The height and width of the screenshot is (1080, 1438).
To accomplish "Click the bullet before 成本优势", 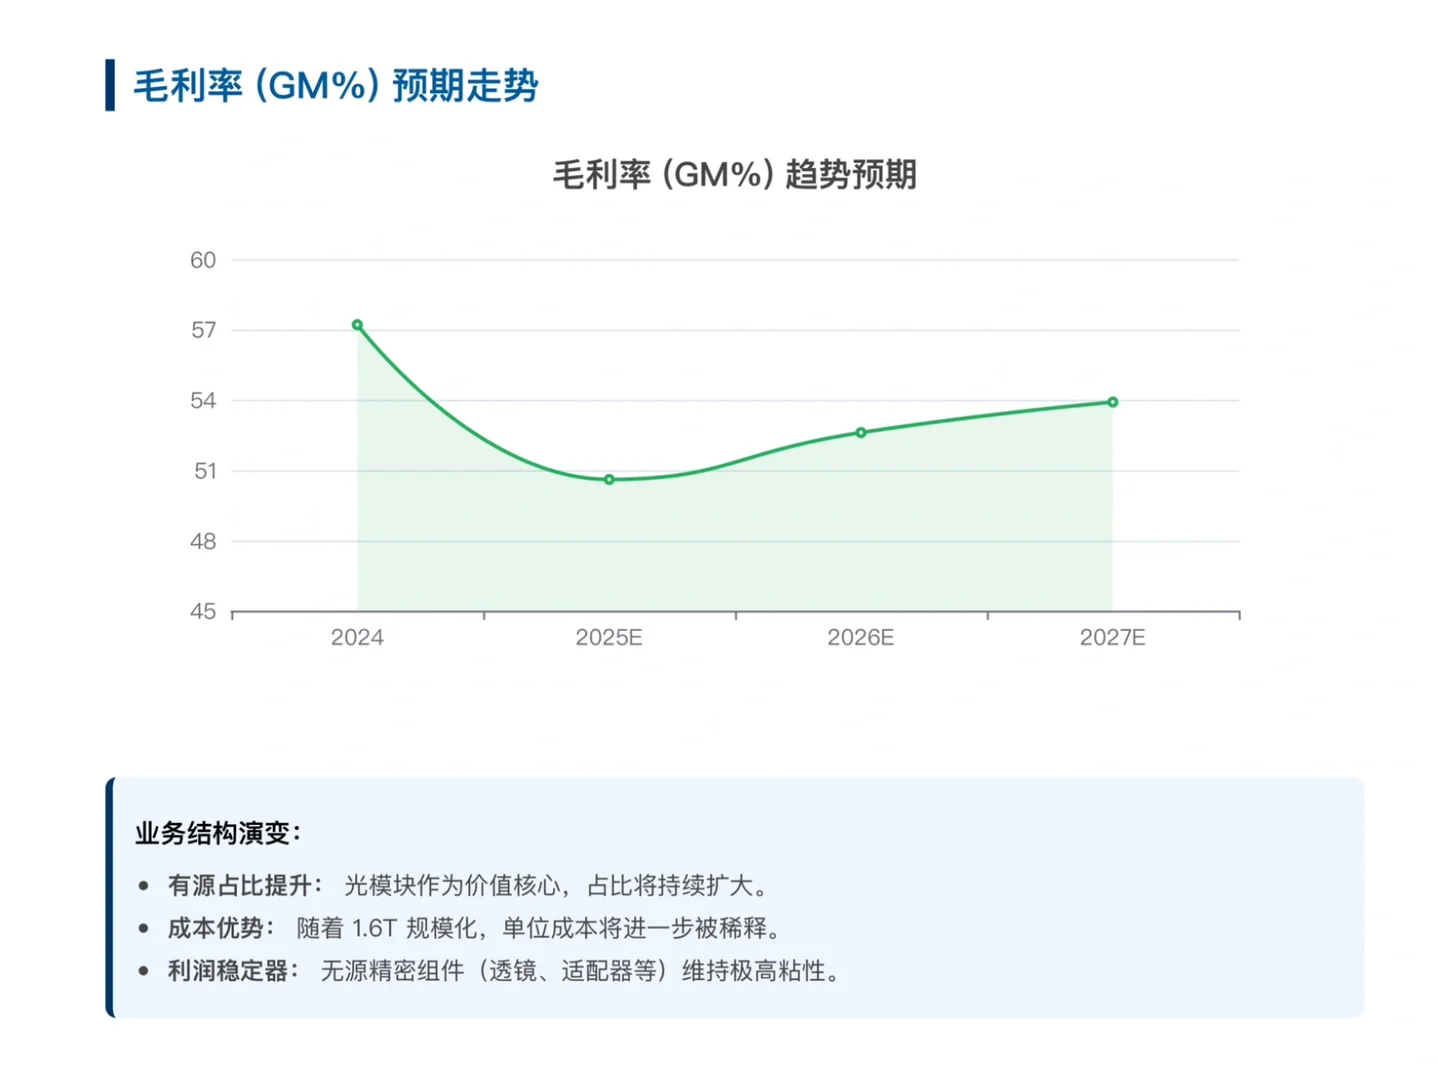I will point(140,928).
